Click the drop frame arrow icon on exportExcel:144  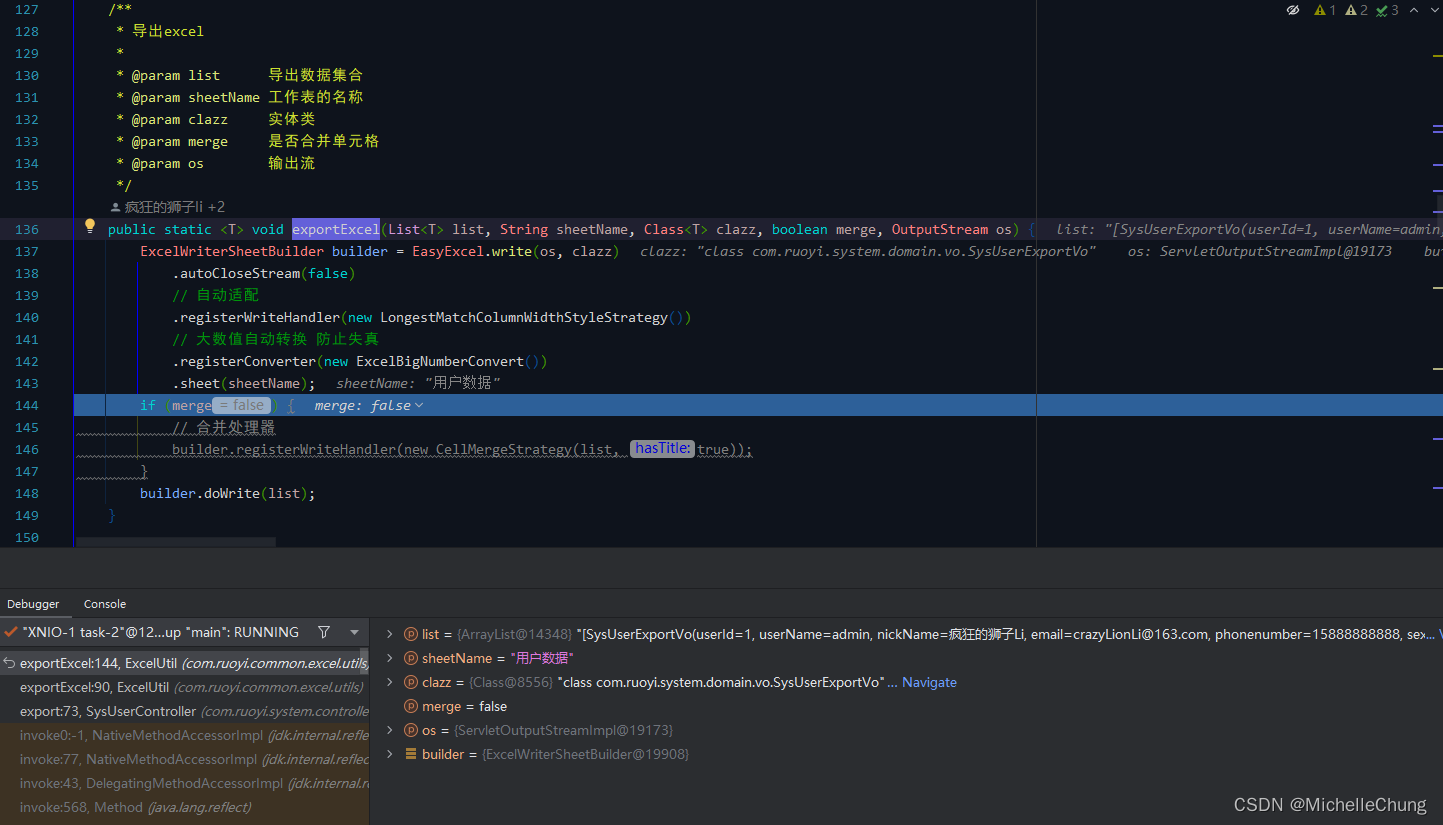[9, 662]
